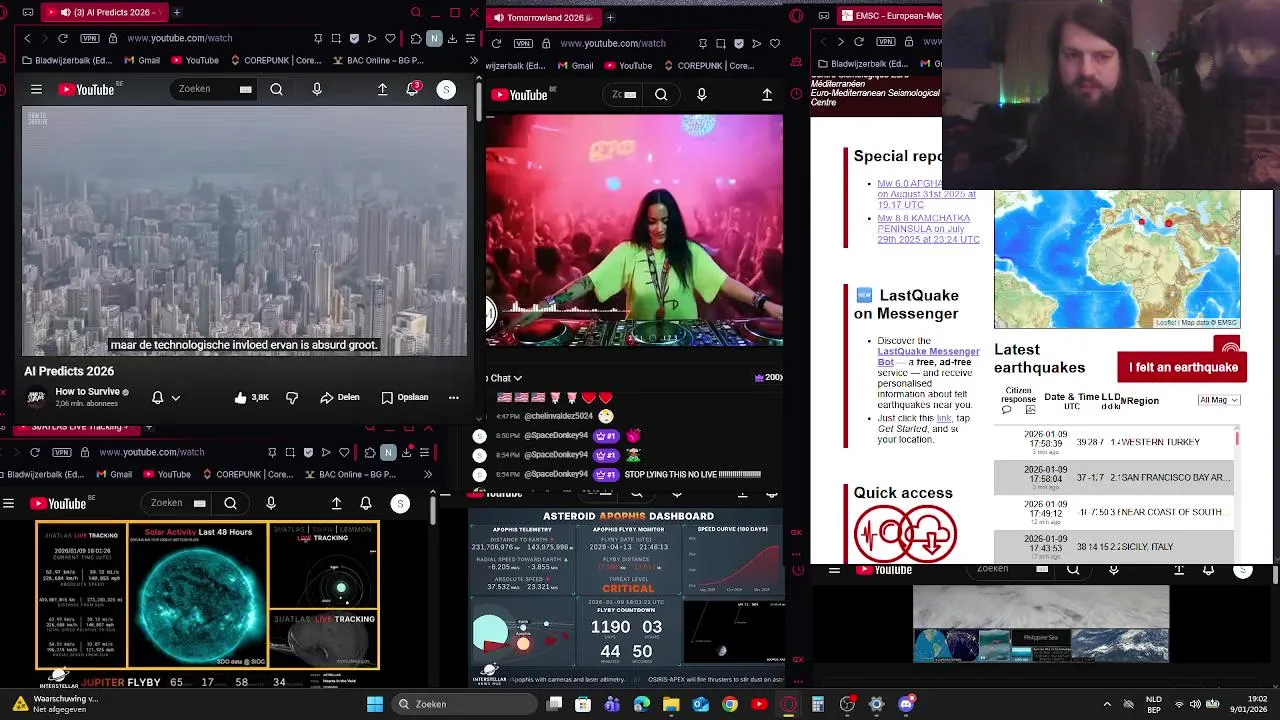Click I felt an earthquake button
The image size is (1280, 720).
(1183, 367)
